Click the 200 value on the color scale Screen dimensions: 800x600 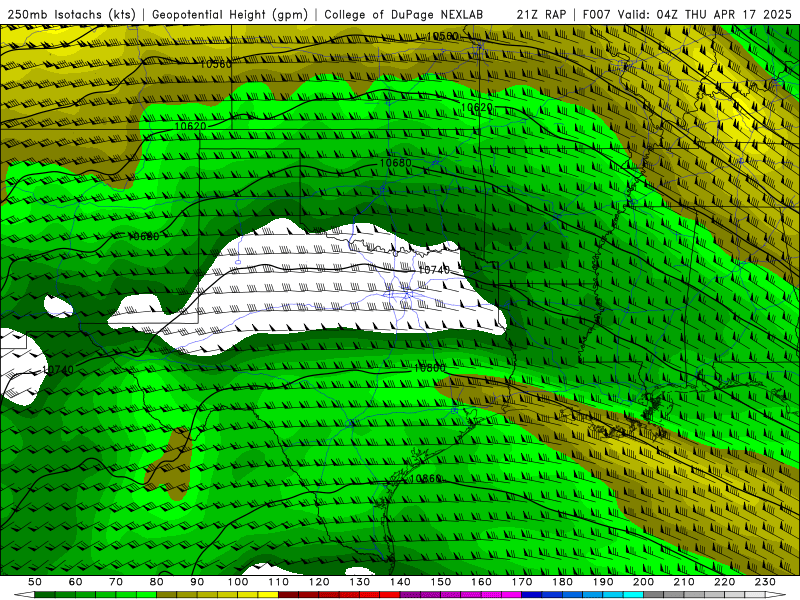pyautogui.click(x=644, y=582)
